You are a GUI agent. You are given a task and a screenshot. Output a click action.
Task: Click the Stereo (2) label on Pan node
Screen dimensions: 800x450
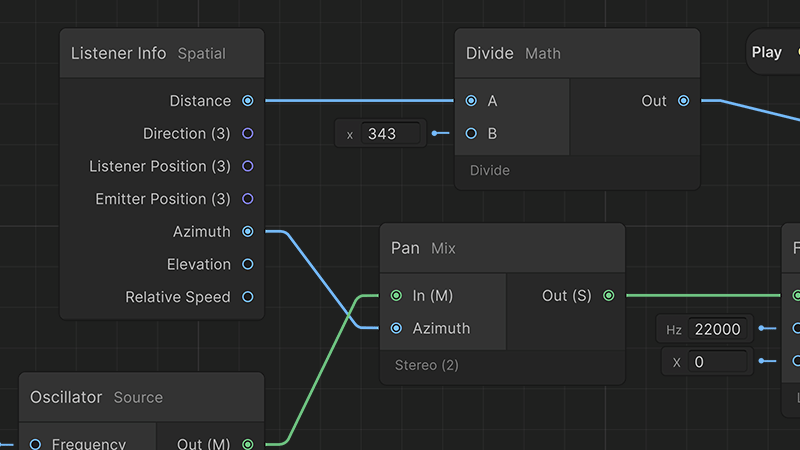[x=427, y=365]
